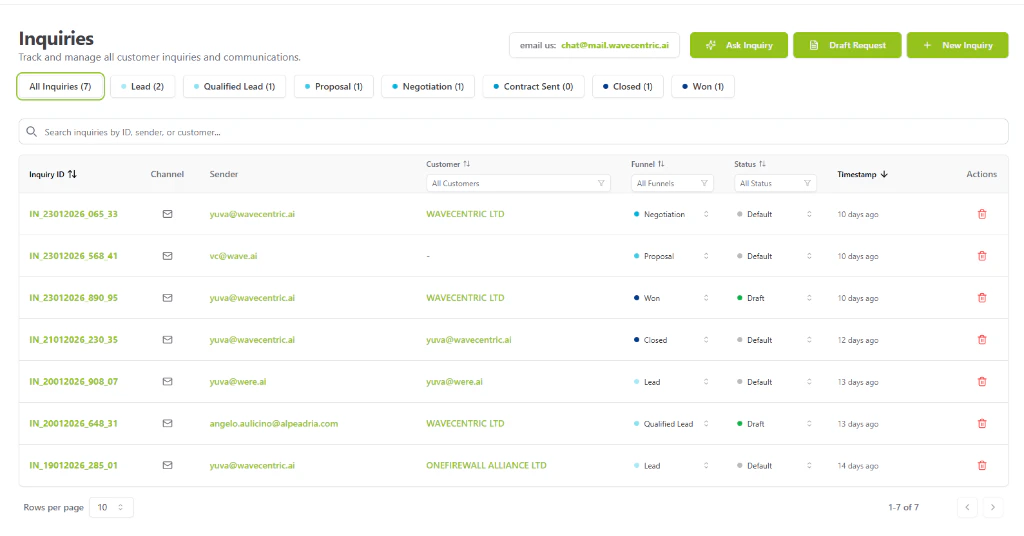Change Negotiation funnel for IN_23012026_065_33
1024x536 pixels.
[671, 214]
